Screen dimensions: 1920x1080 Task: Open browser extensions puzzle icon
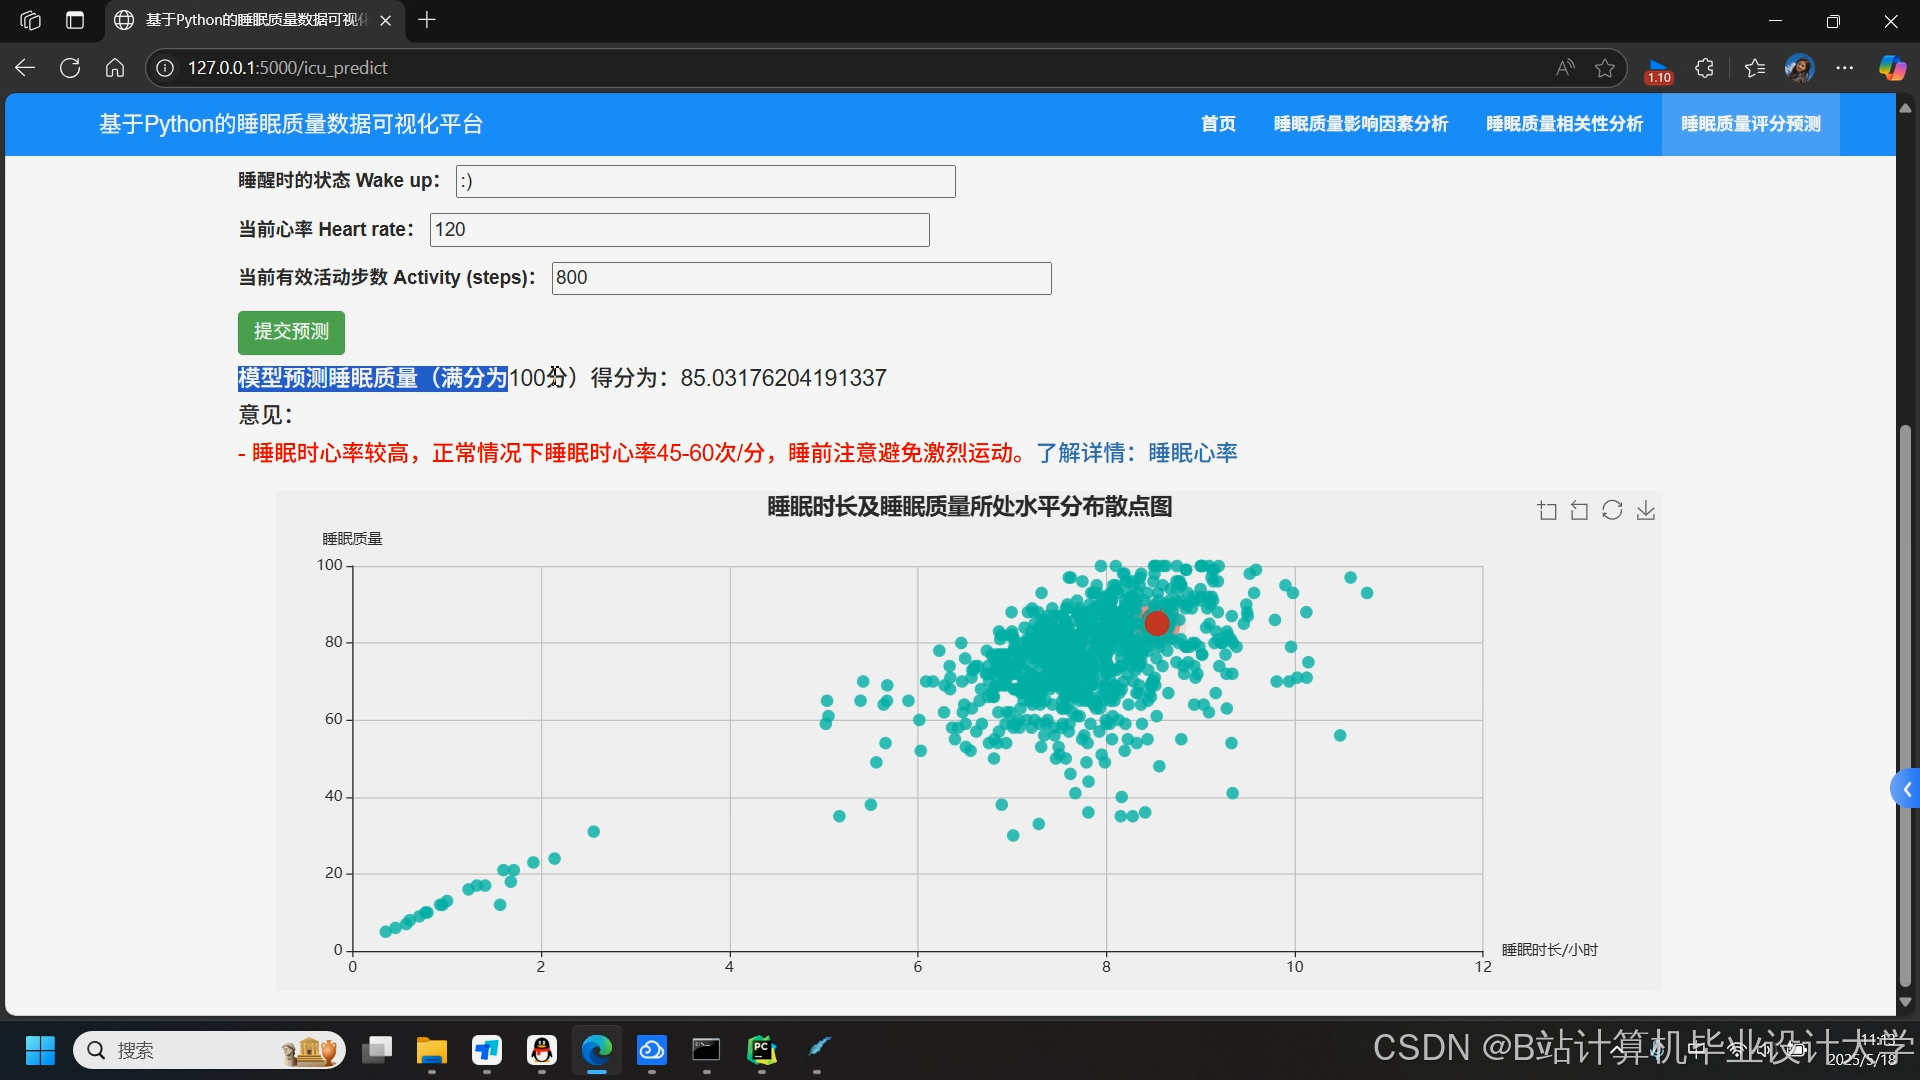[1705, 68]
